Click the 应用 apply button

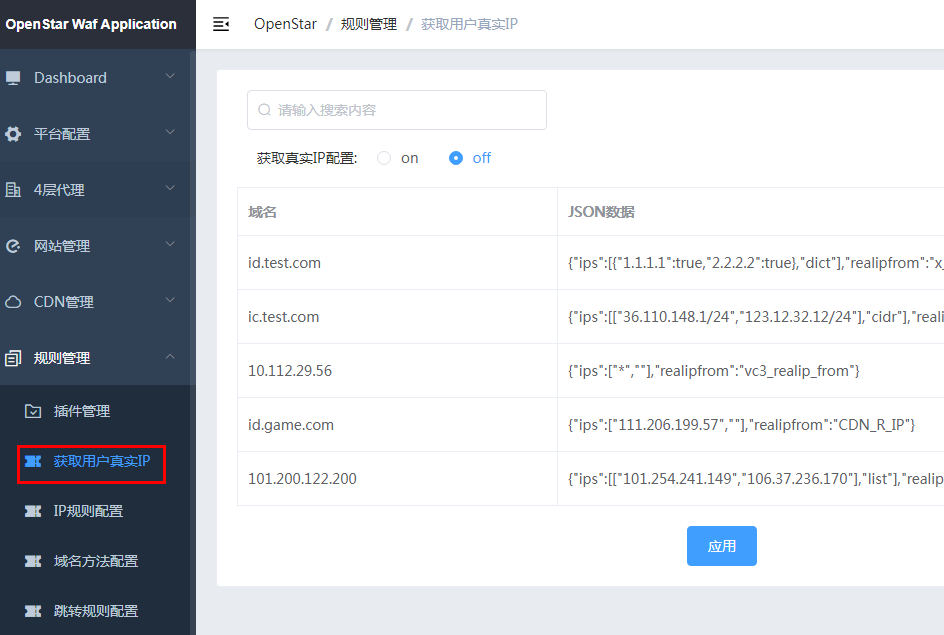point(722,546)
